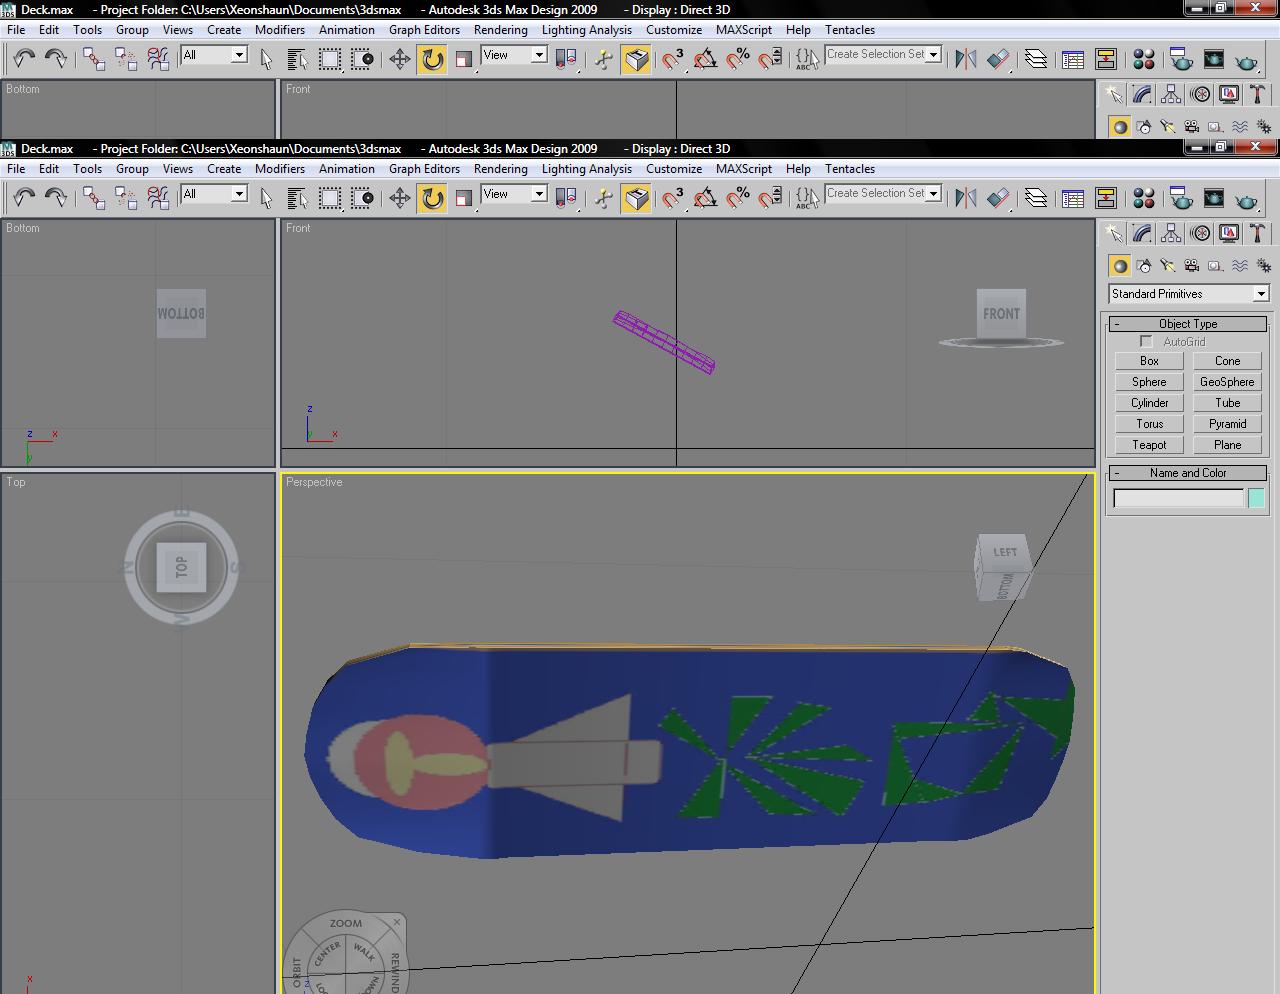Collapse the Object Type rollout
Viewport: 1280px width, 994px height.
[x=1188, y=324]
